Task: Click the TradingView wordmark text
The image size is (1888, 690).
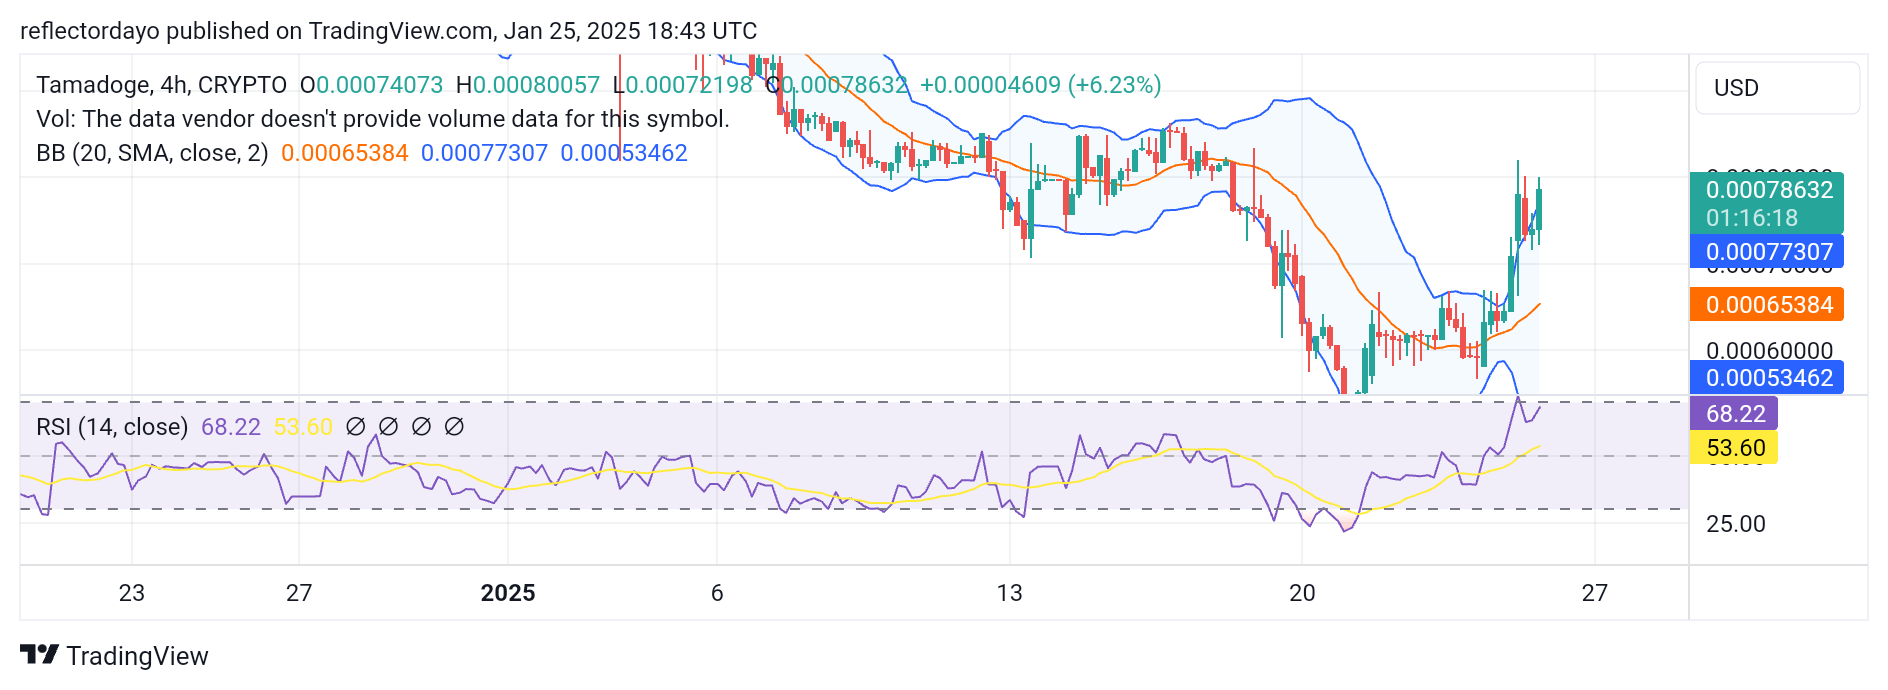Action: [x=137, y=656]
